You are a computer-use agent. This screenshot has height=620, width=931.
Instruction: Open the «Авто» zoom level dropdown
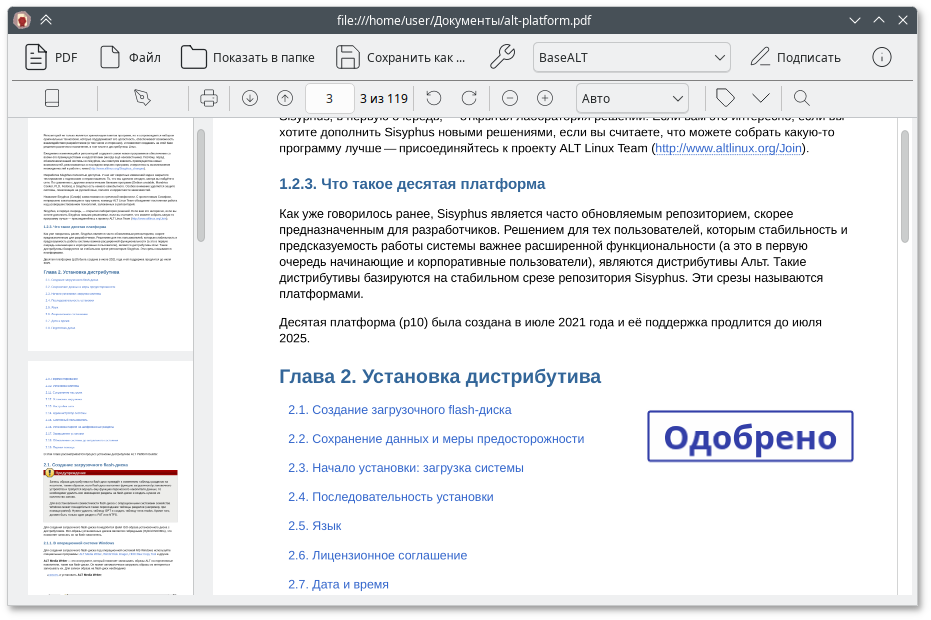[628, 98]
